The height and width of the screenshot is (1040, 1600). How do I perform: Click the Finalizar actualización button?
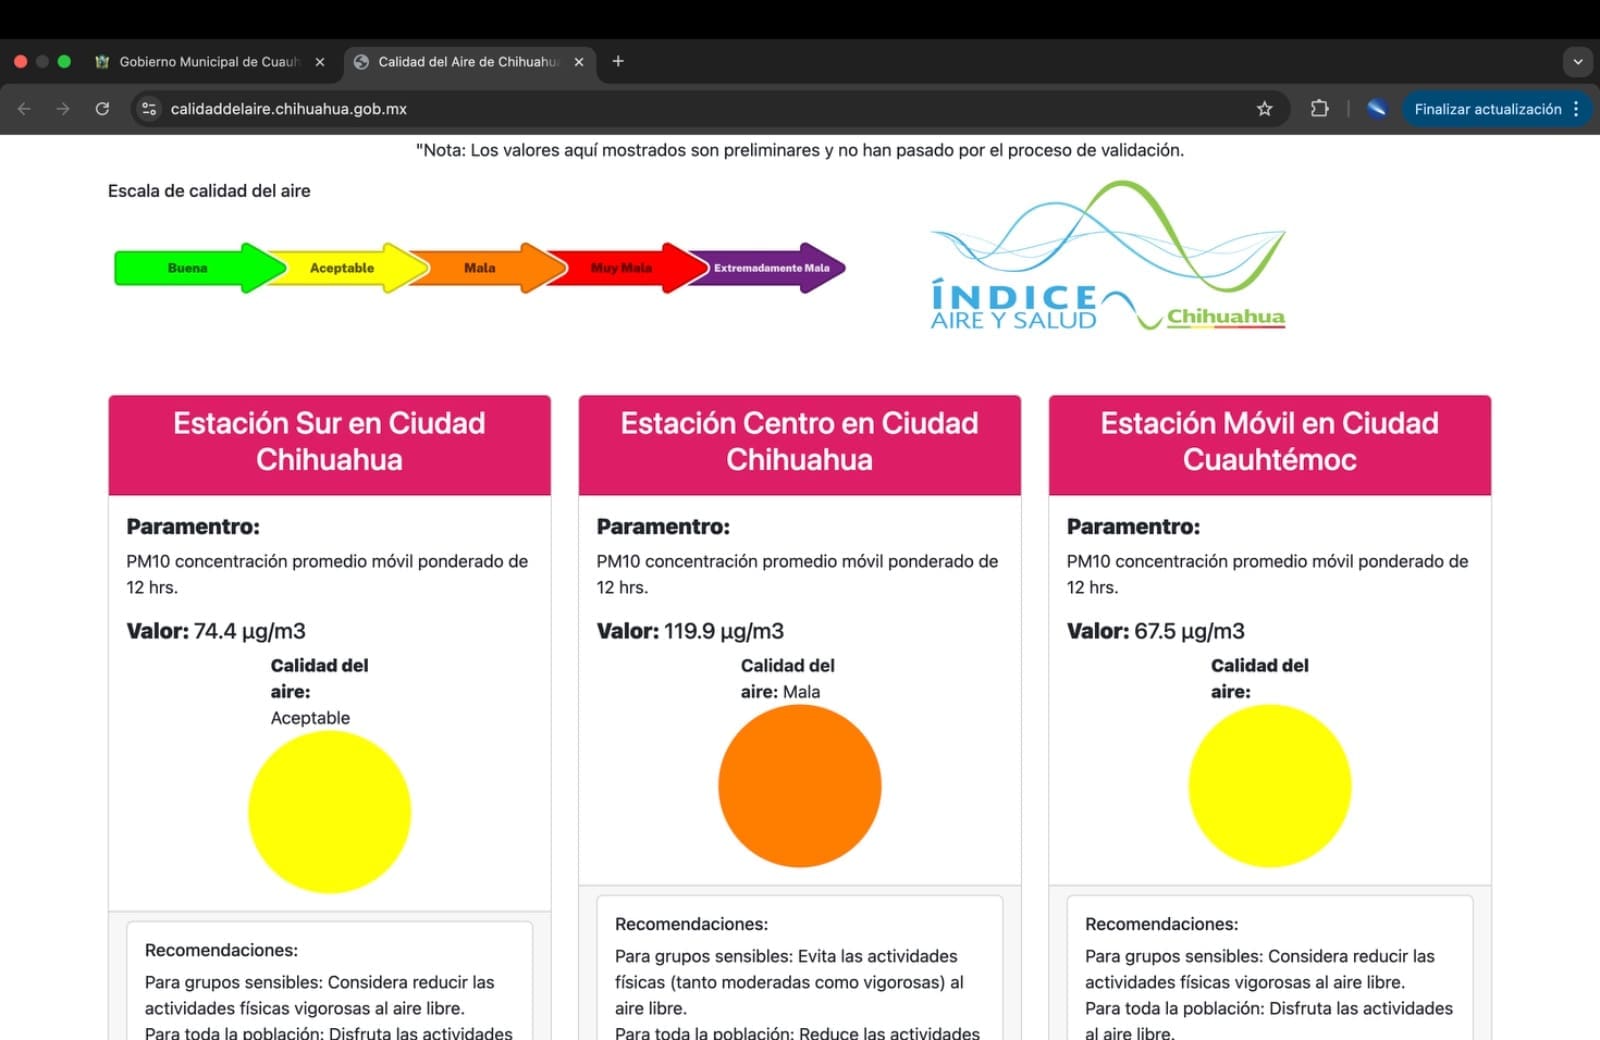(x=1487, y=109)
